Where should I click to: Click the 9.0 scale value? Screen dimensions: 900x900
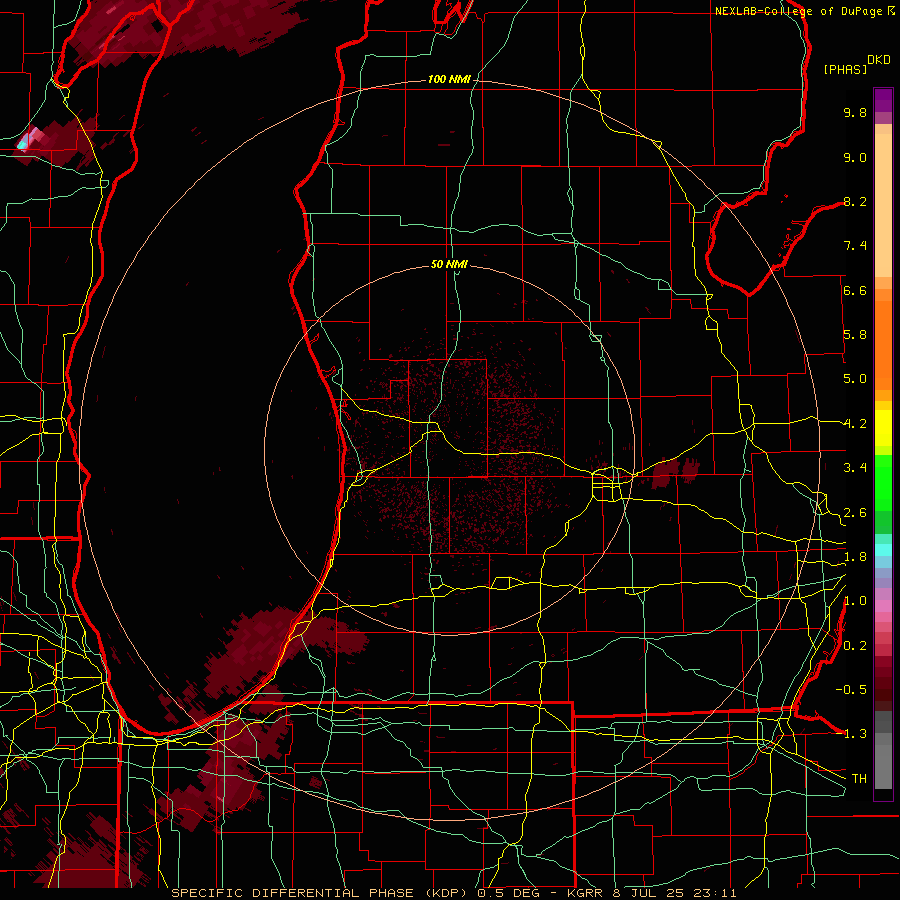click(x=855, y=157)
